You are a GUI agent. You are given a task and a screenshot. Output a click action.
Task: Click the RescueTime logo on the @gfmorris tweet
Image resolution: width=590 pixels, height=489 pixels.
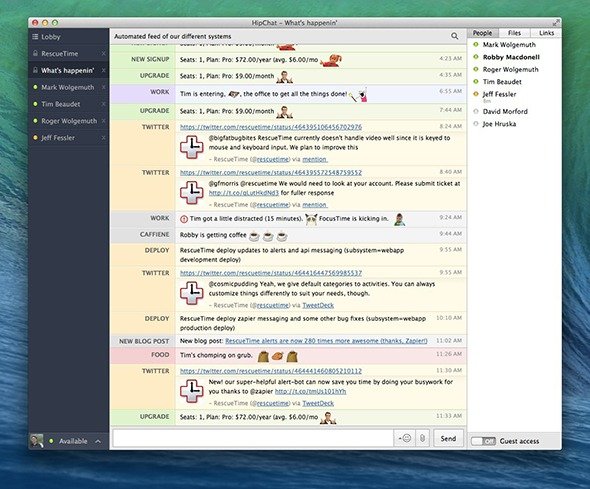point(192,192)
